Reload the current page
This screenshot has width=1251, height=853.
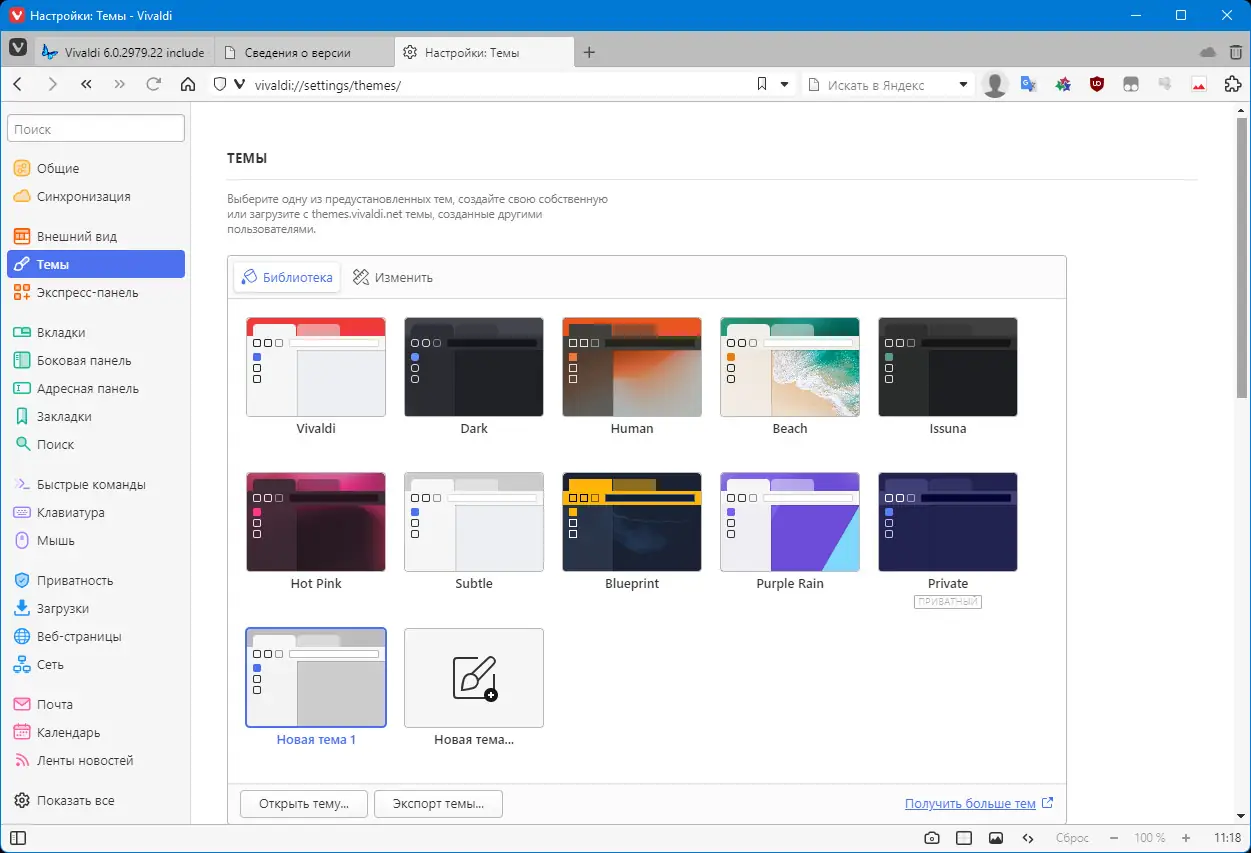154,85
